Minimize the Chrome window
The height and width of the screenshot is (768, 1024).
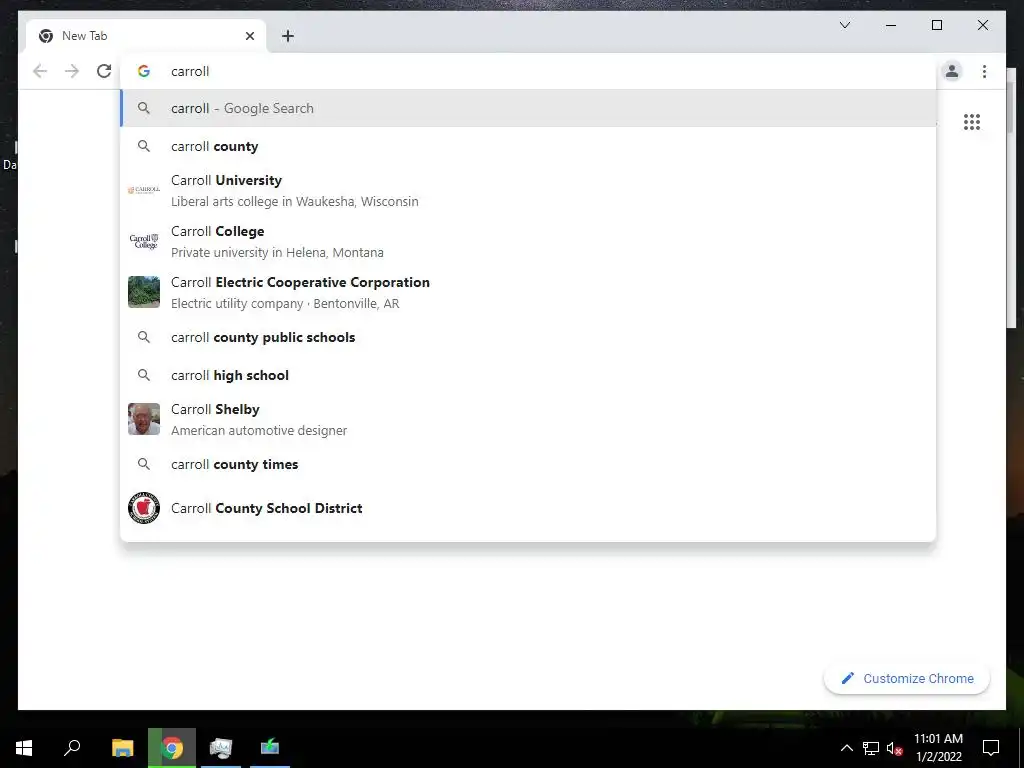click(891, 25)
